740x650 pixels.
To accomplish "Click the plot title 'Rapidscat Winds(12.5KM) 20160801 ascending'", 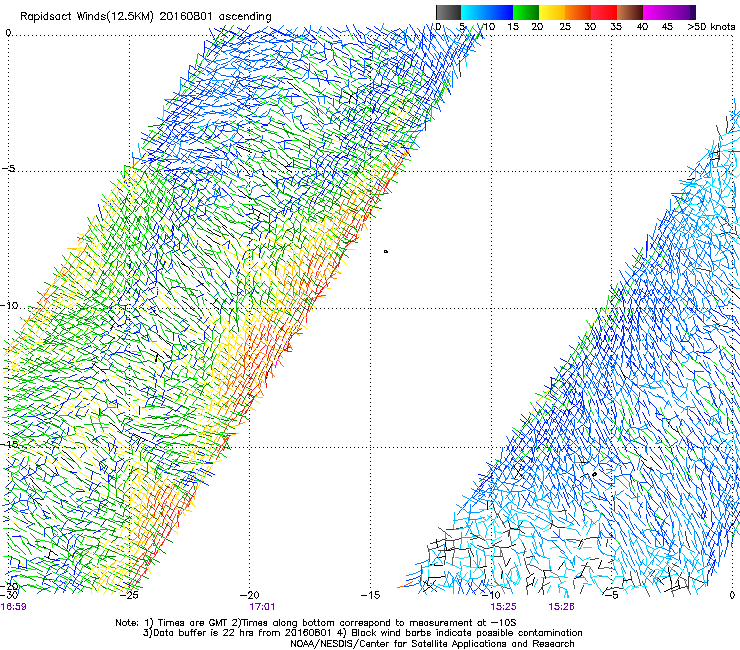I will pyautogui.click(x=146, y=16).
